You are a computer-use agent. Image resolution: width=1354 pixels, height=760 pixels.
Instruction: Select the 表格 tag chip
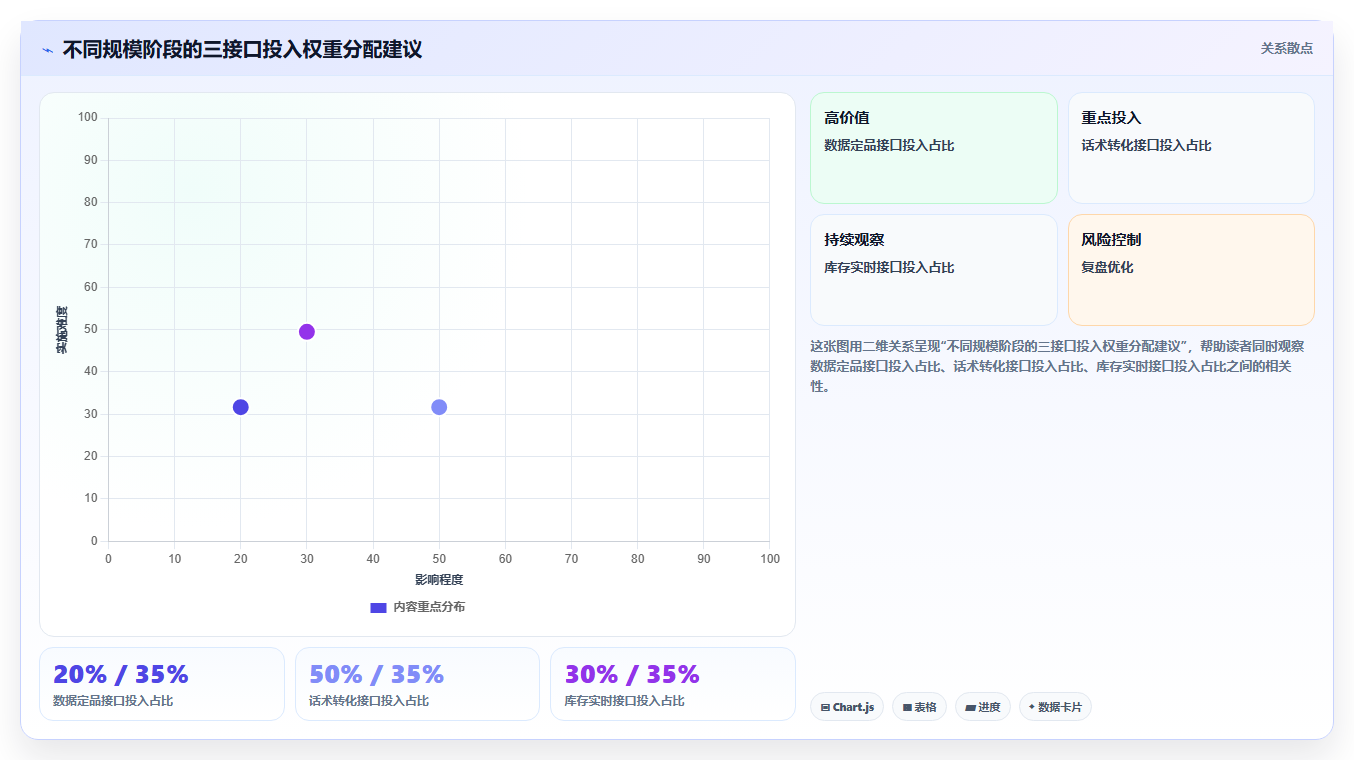(919, 707)
